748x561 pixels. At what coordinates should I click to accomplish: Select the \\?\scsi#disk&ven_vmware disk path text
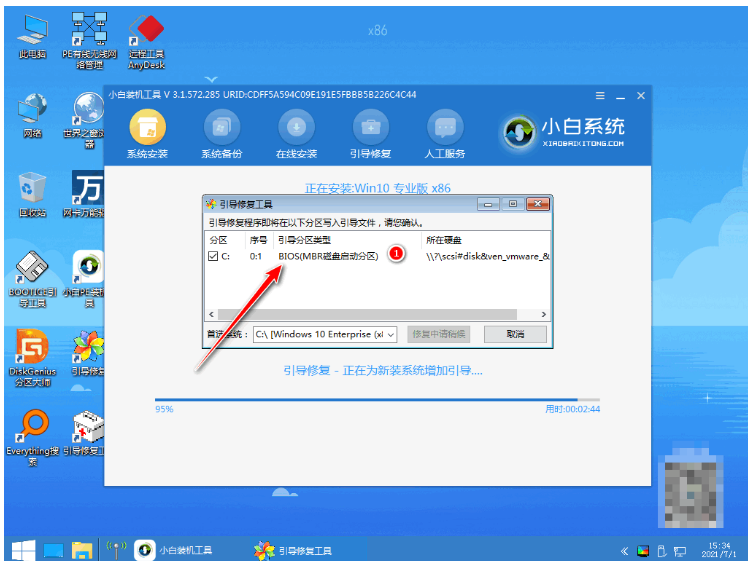pos(488,256)
